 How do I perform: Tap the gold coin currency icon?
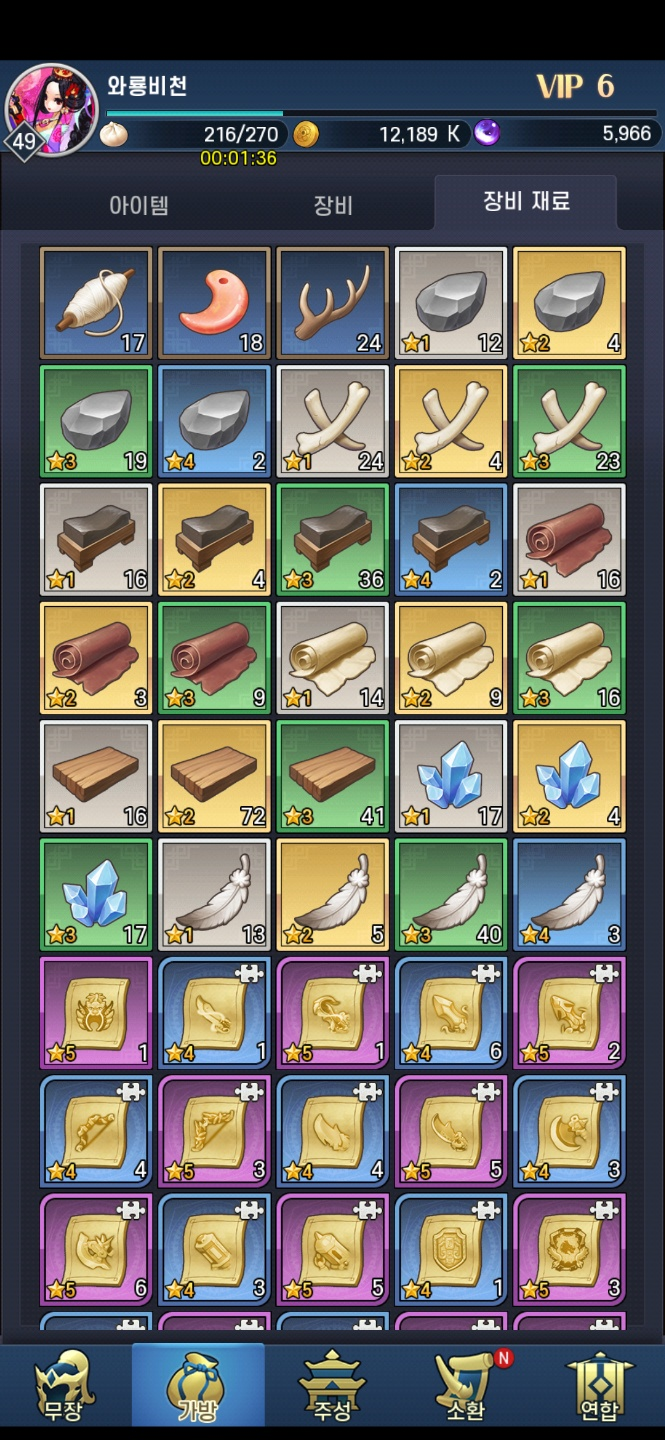(x=306, y=134)
